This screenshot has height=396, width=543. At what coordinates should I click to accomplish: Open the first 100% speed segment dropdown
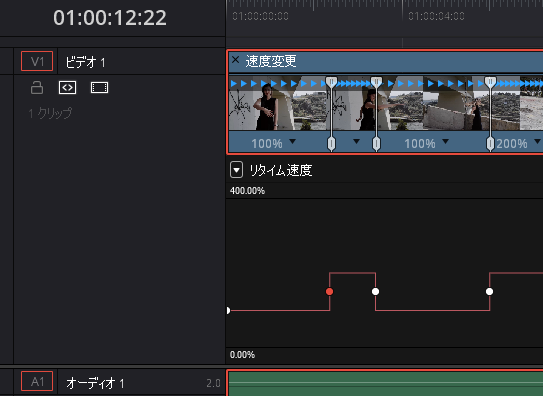tap(293, 141)
